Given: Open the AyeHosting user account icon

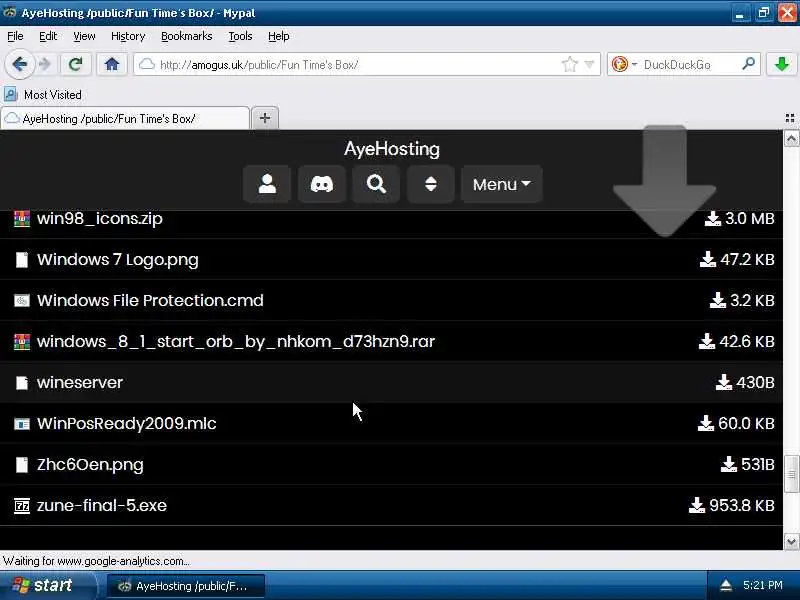Looking at the screenshot, I should click(x=267, y=184).
